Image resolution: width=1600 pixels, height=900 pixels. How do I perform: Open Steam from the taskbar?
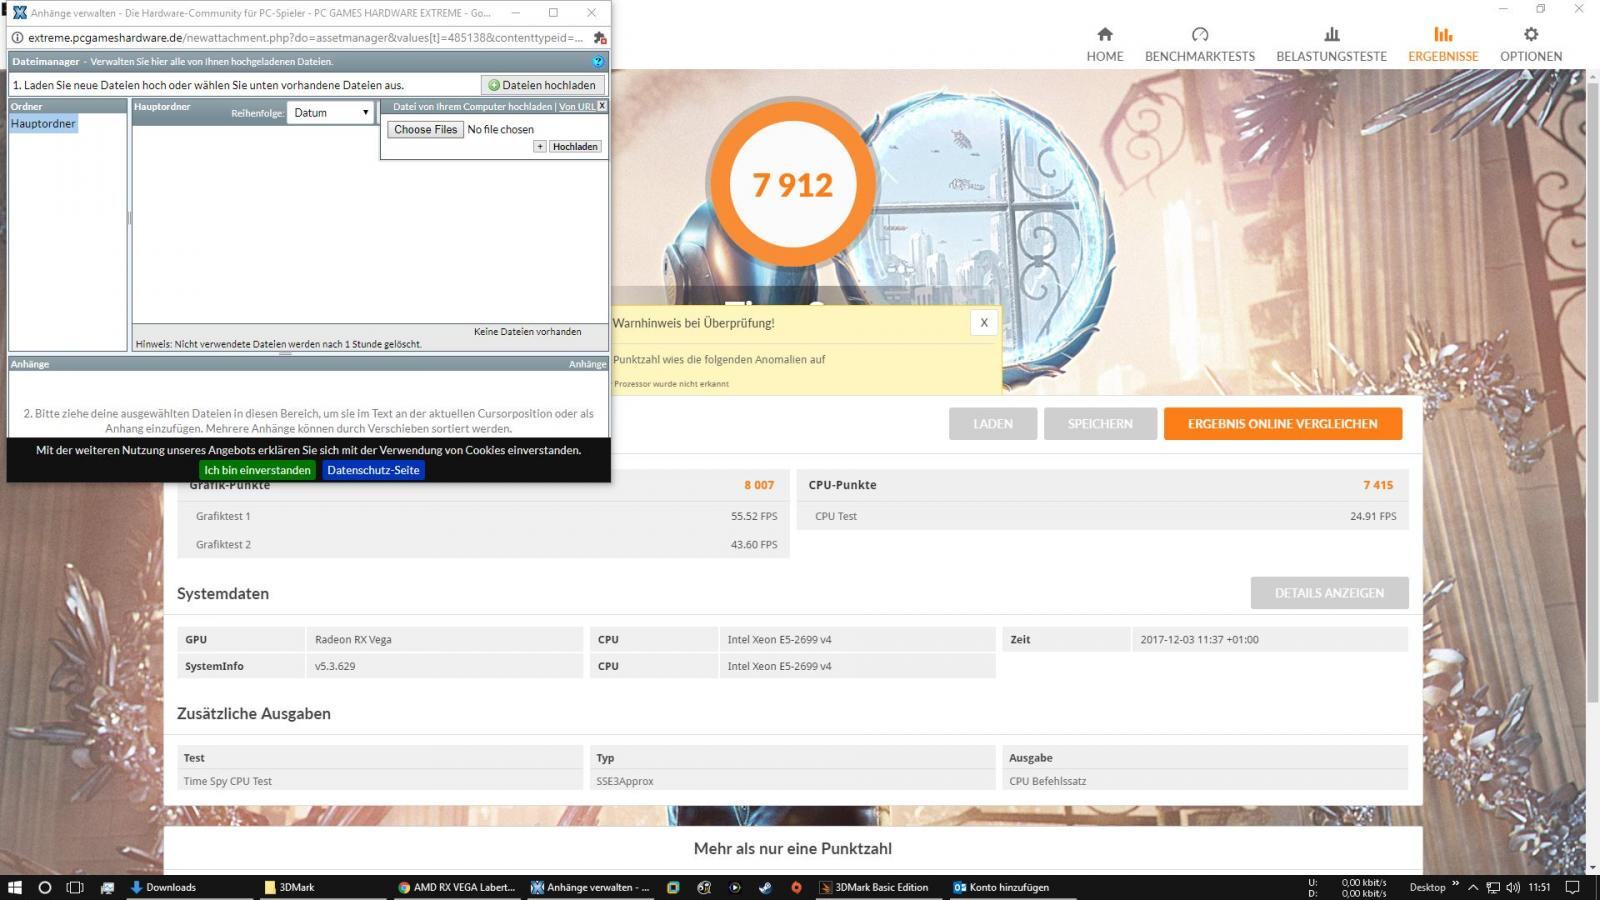[766, 887]
